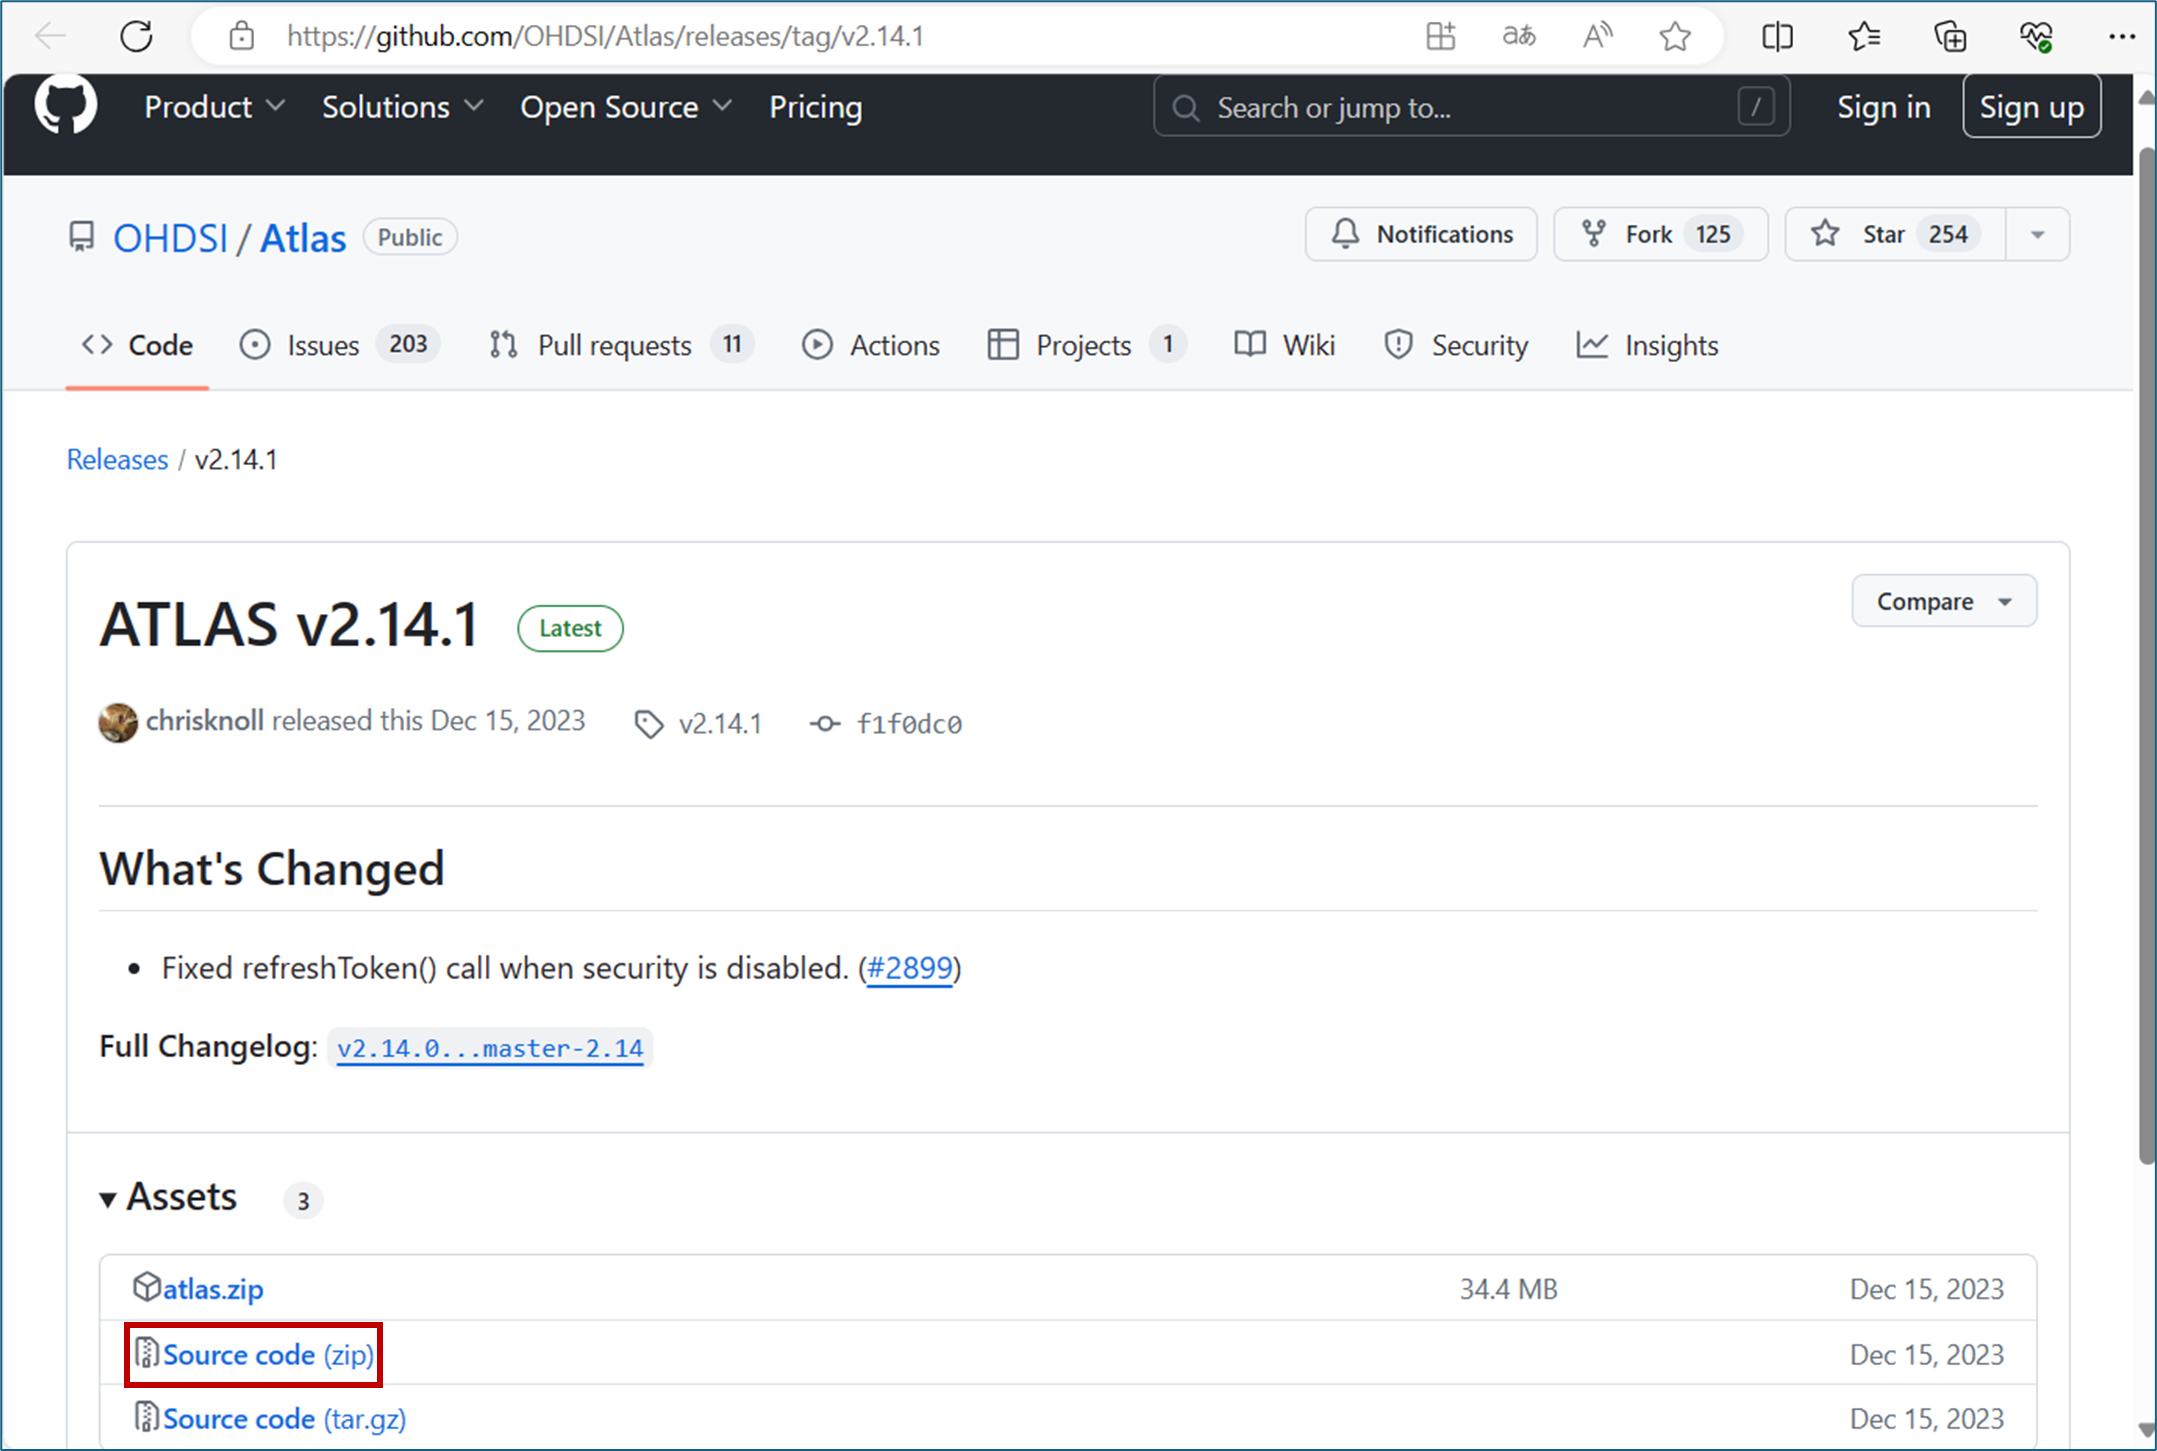The height and width of the screenshot is (1451, 2157).
Task: Click chrisknoll's avatar image
Action: tap(118, 722)
